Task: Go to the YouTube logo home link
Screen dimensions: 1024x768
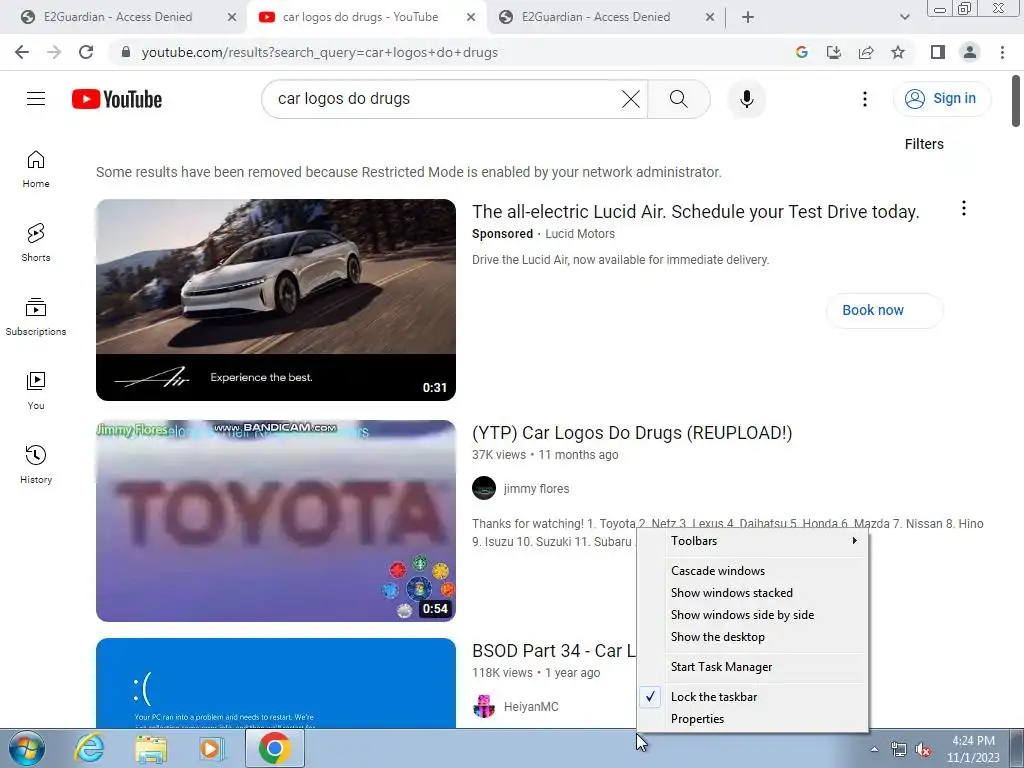Action: [117, 99]
